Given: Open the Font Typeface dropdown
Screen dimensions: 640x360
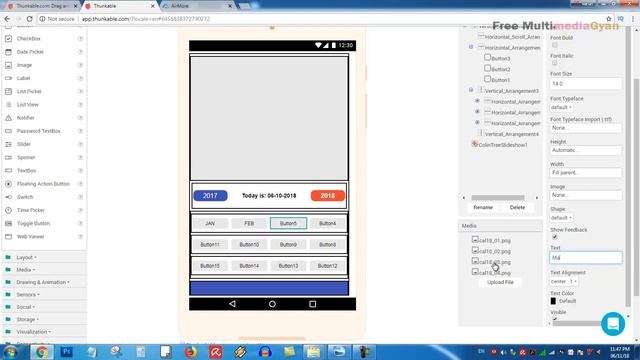Looking at the screenshot, I should [561, 107].
